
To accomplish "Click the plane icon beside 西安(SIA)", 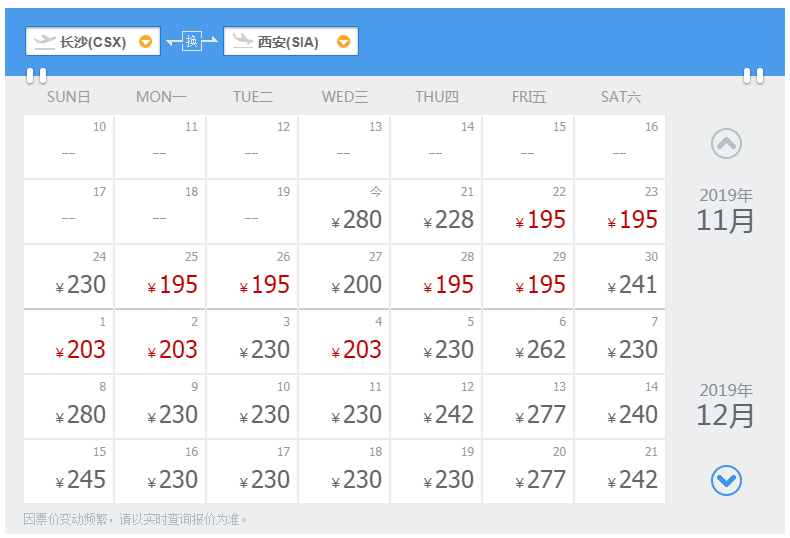I will click(243, 41).
